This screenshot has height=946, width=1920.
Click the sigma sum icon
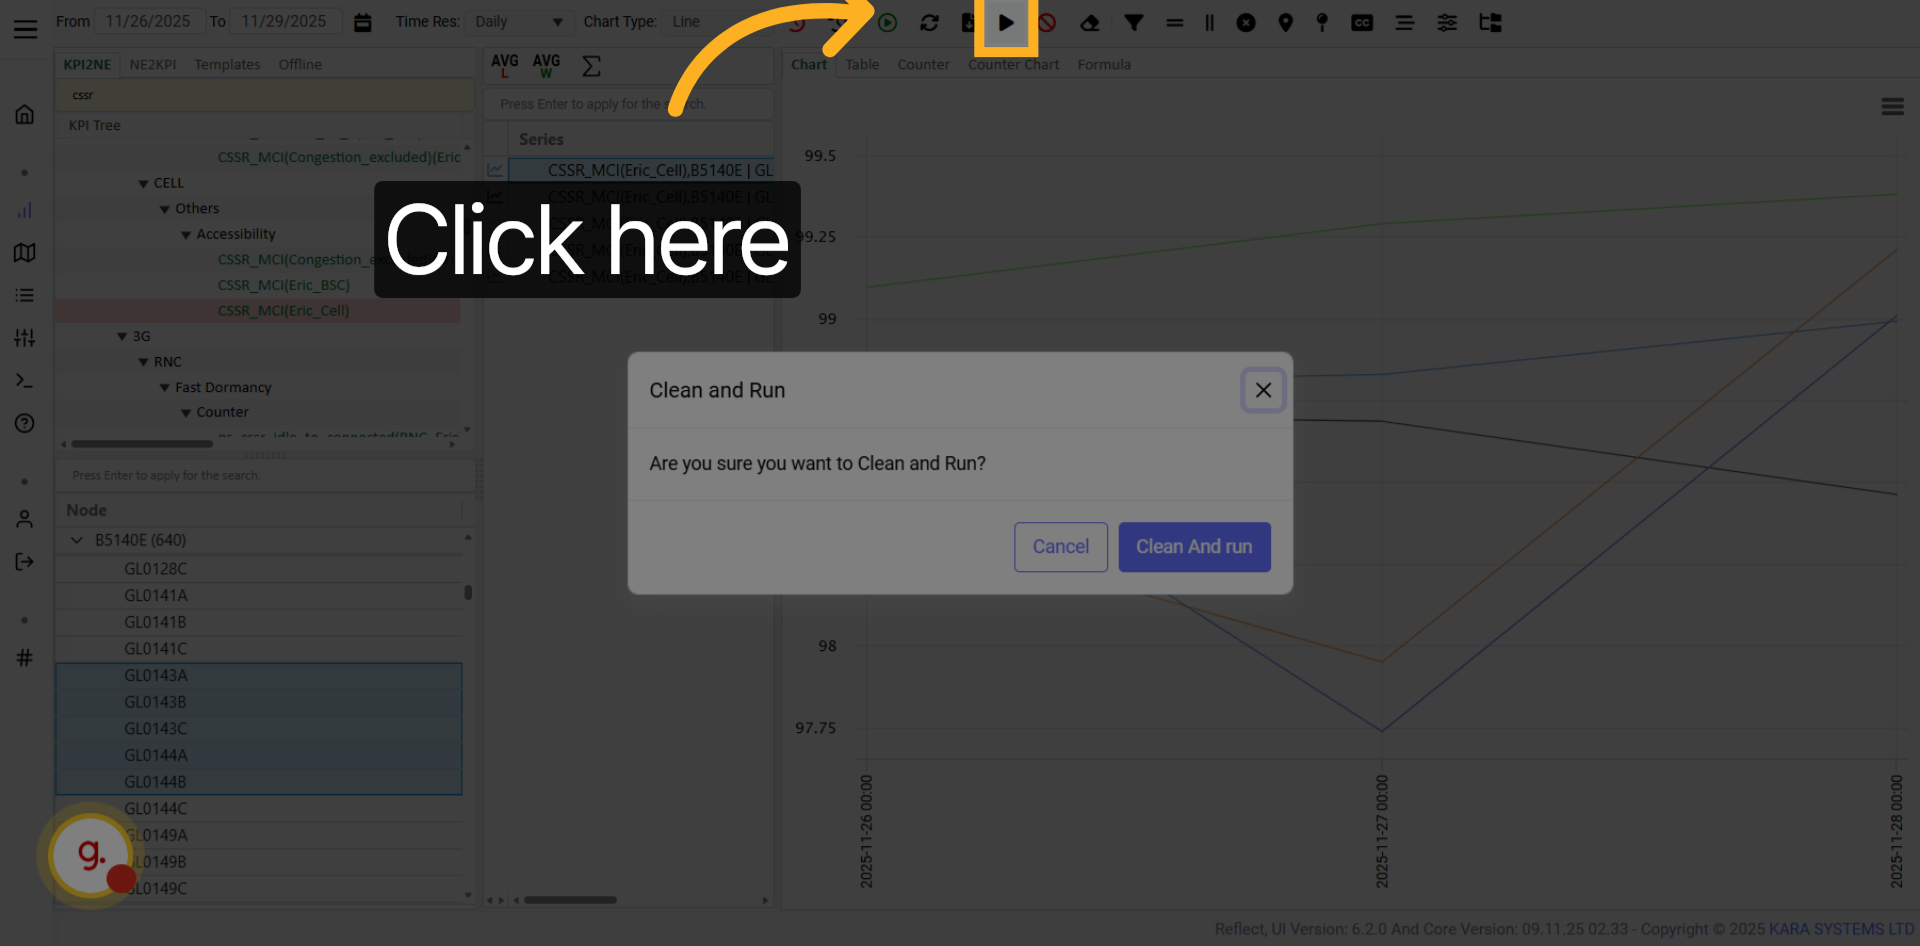[x=591, y=66]
